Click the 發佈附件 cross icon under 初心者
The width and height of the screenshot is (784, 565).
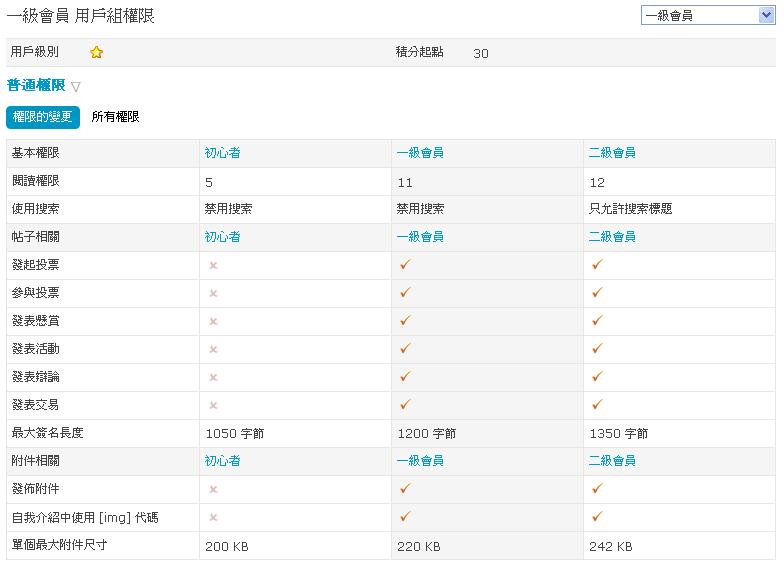coord(213,489)
